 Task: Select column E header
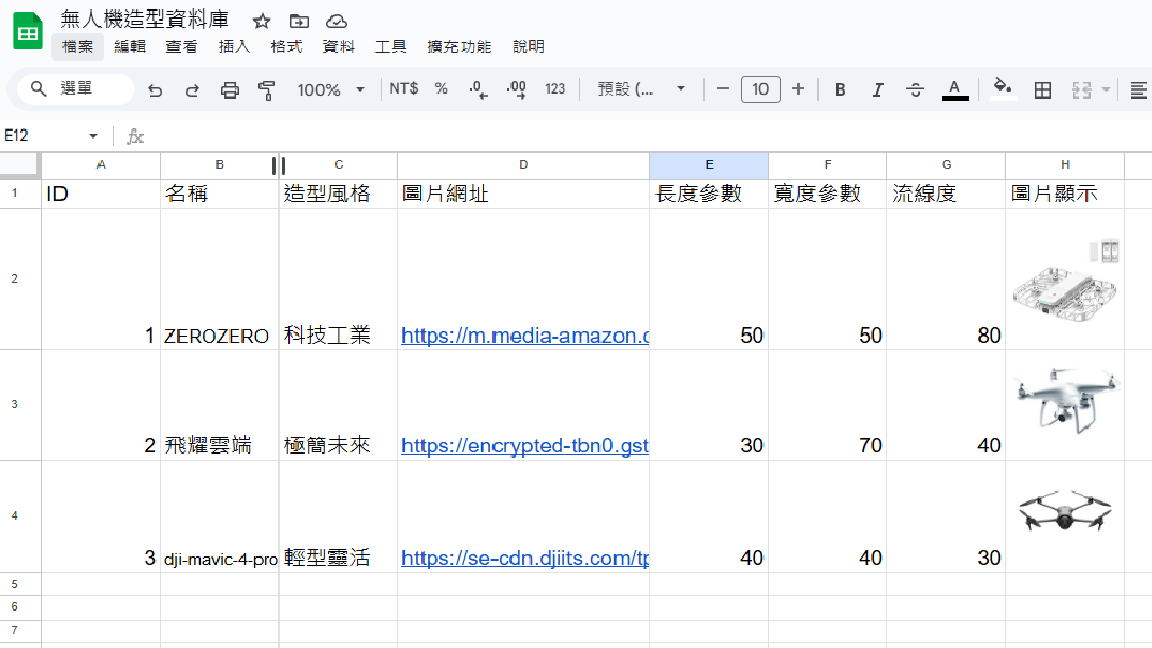coord(709,165)
